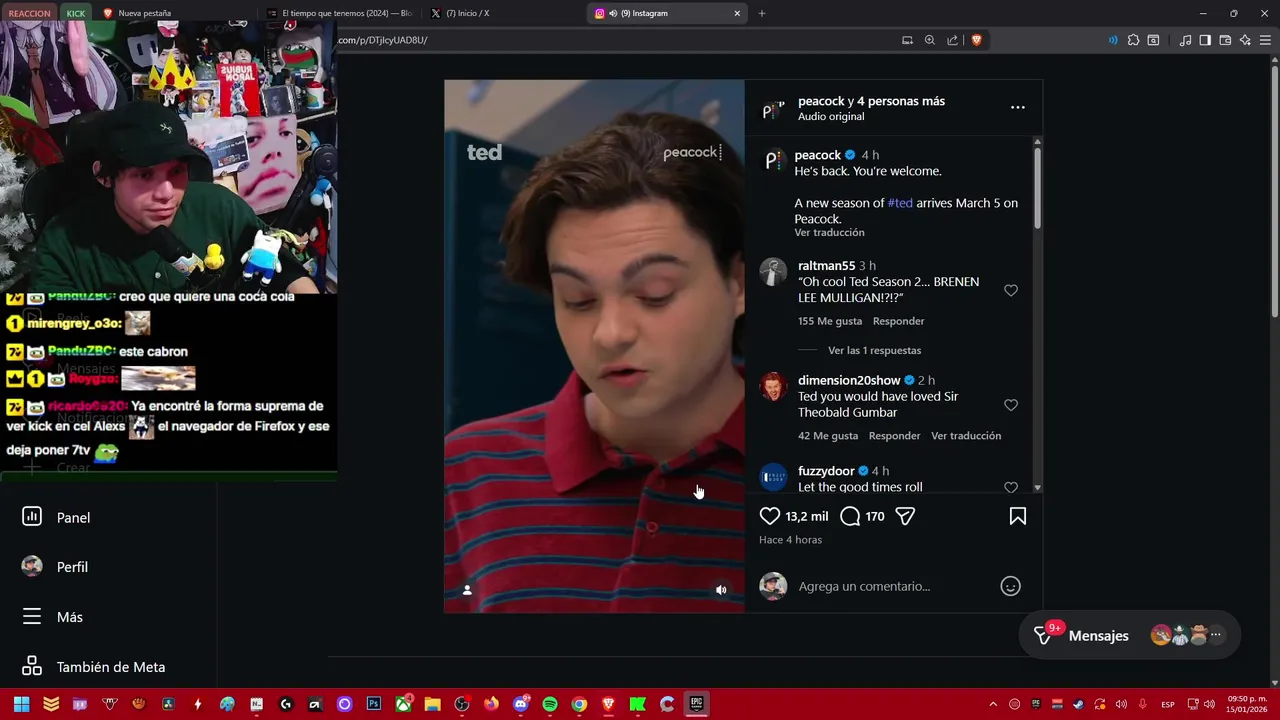Open Brave Shields lion icon in address bar

(976, 40)
